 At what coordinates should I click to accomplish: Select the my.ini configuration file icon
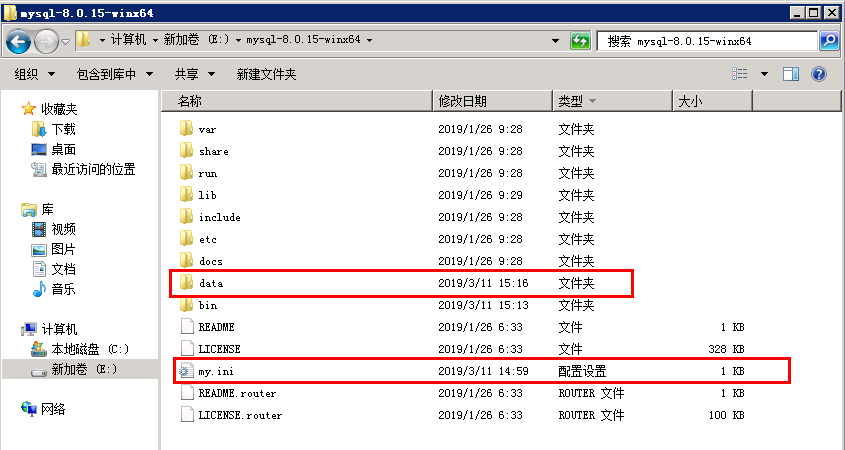click(x=186, y=371)
